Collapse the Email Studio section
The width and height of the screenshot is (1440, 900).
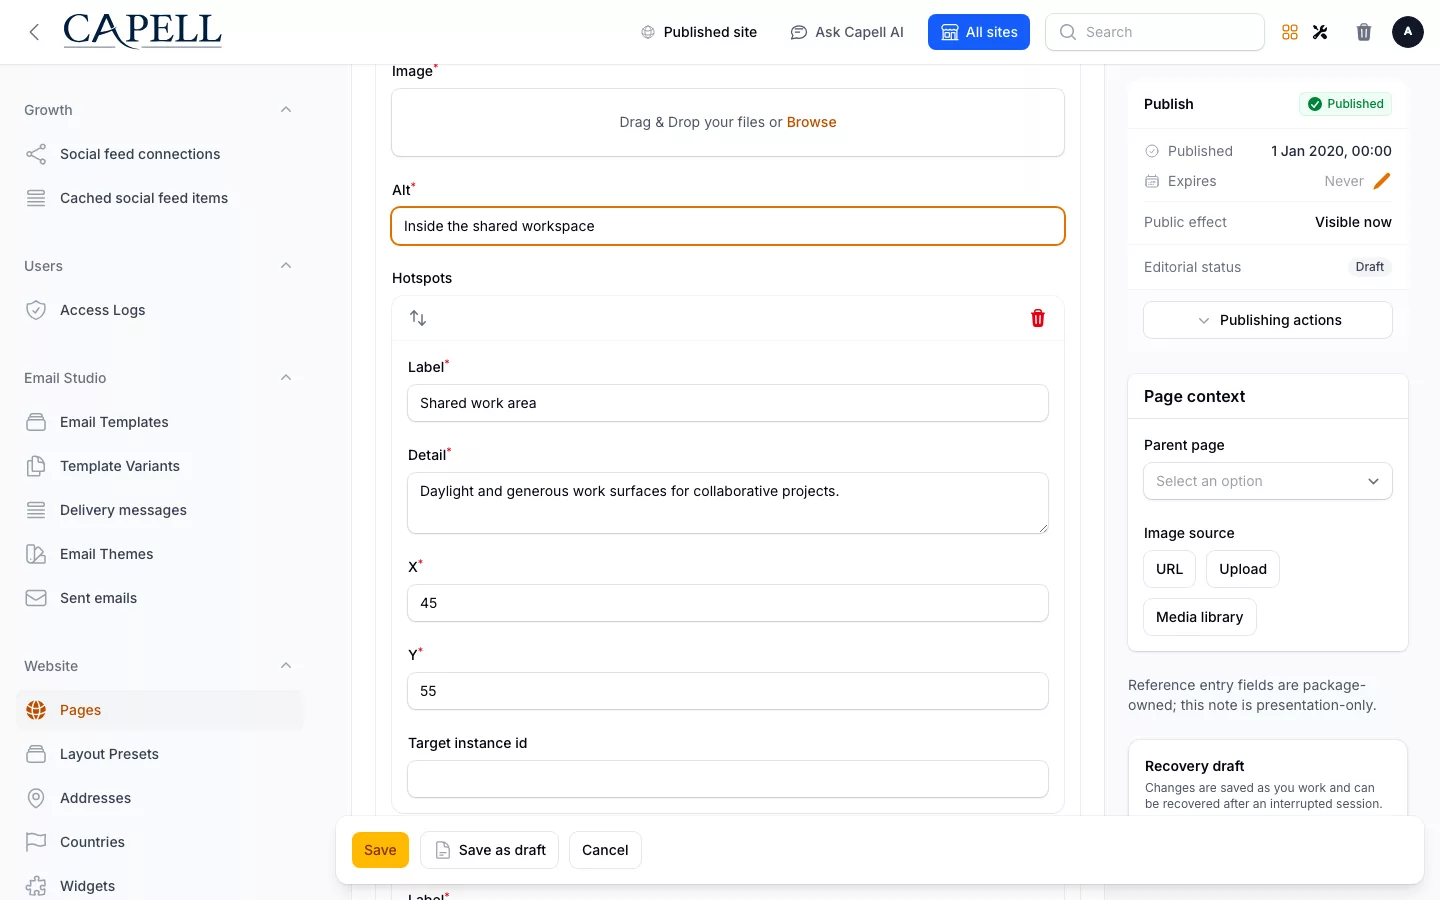click(286, 378)
